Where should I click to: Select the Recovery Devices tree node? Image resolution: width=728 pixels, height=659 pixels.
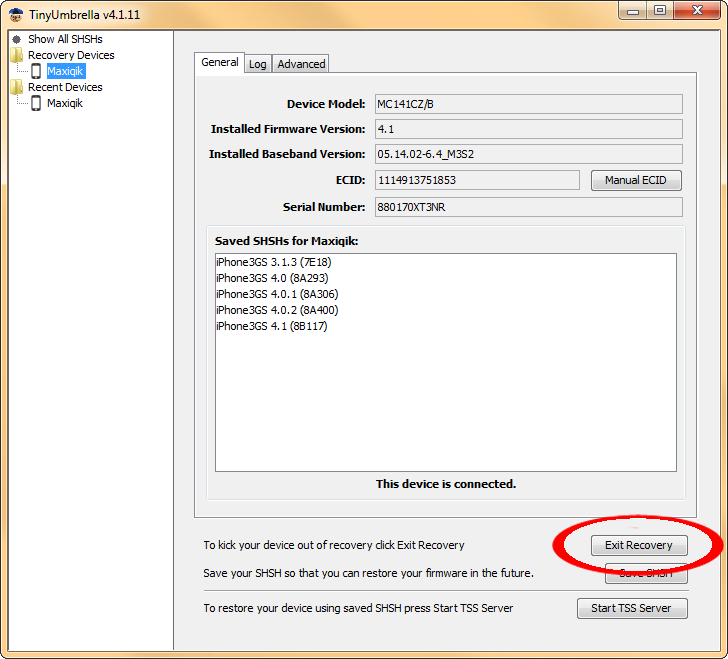click(71, 55)
